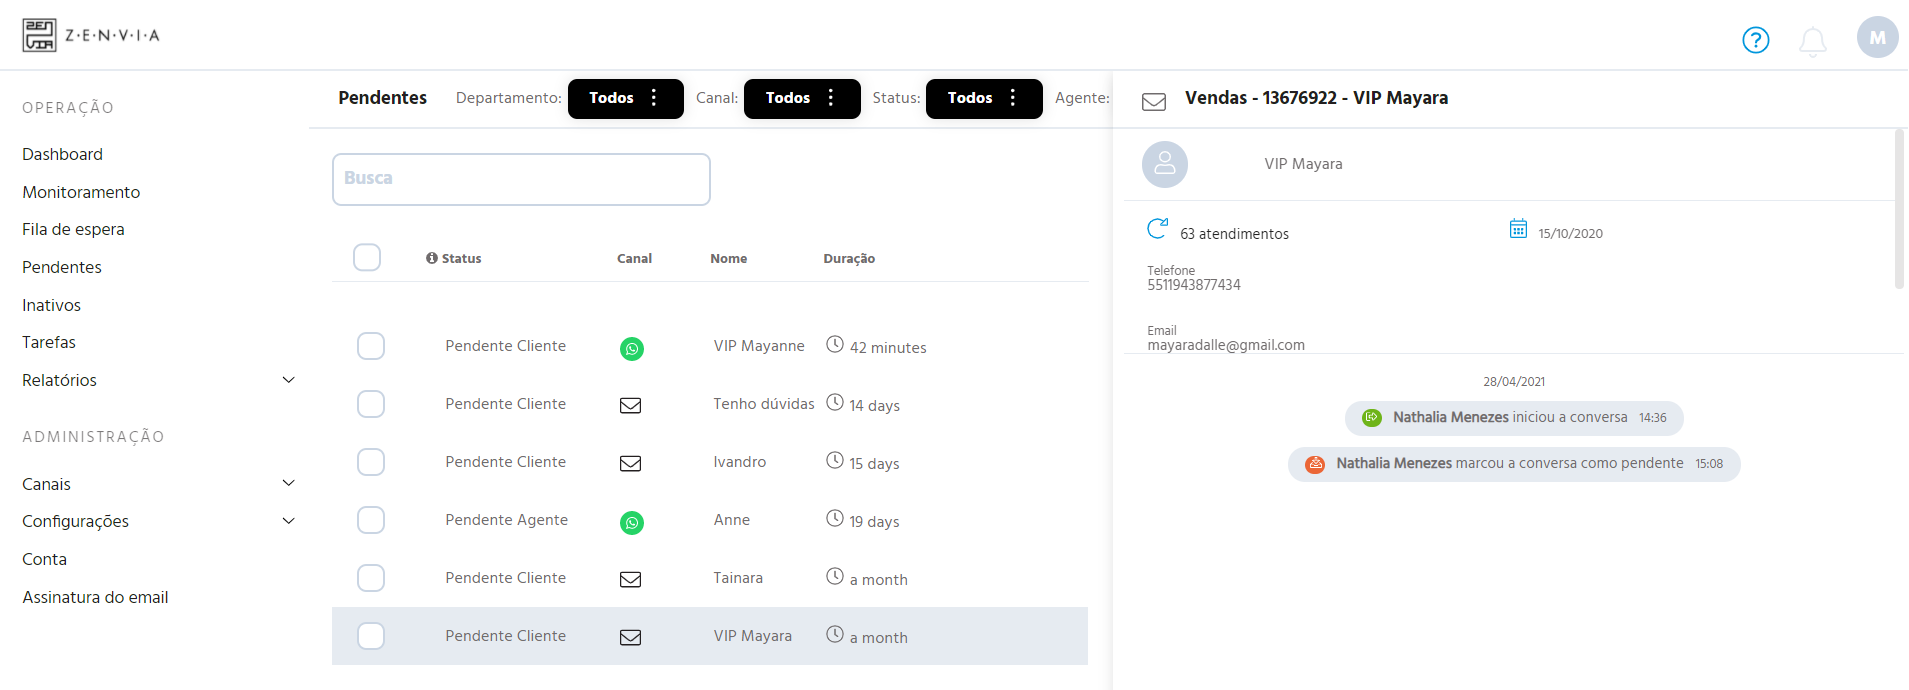The height and width of the screenshot is (690, 1909).
Task: Click the Busca search field
Action: pyautogui.click(x=521, y=179)
